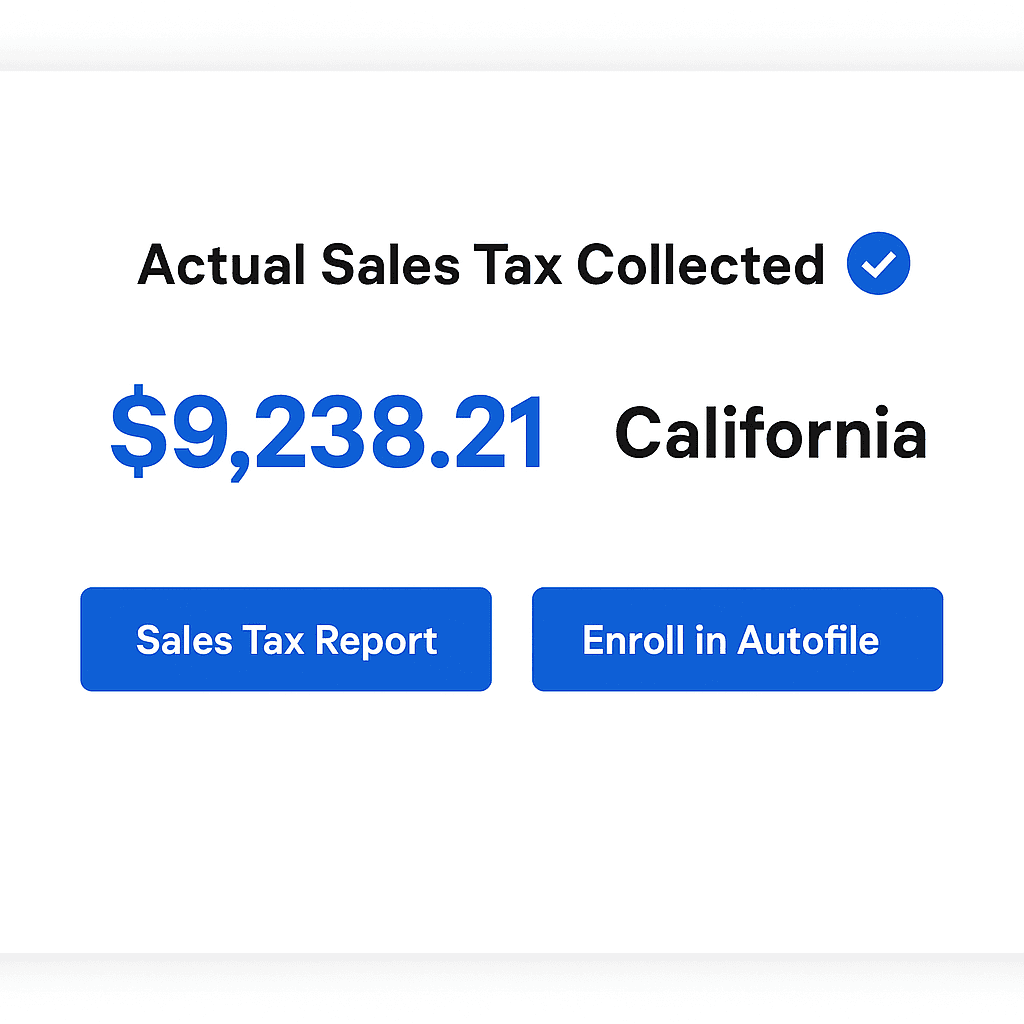Click the word Sales in the card title
This screenshot has width=1024, height=1024.
[391, 264]
